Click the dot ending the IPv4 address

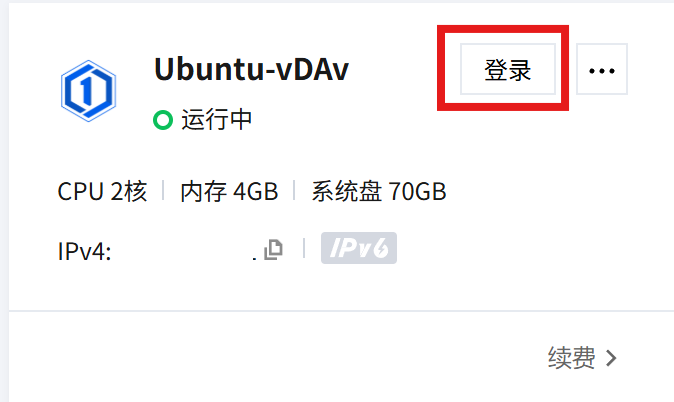click(254, 258)
